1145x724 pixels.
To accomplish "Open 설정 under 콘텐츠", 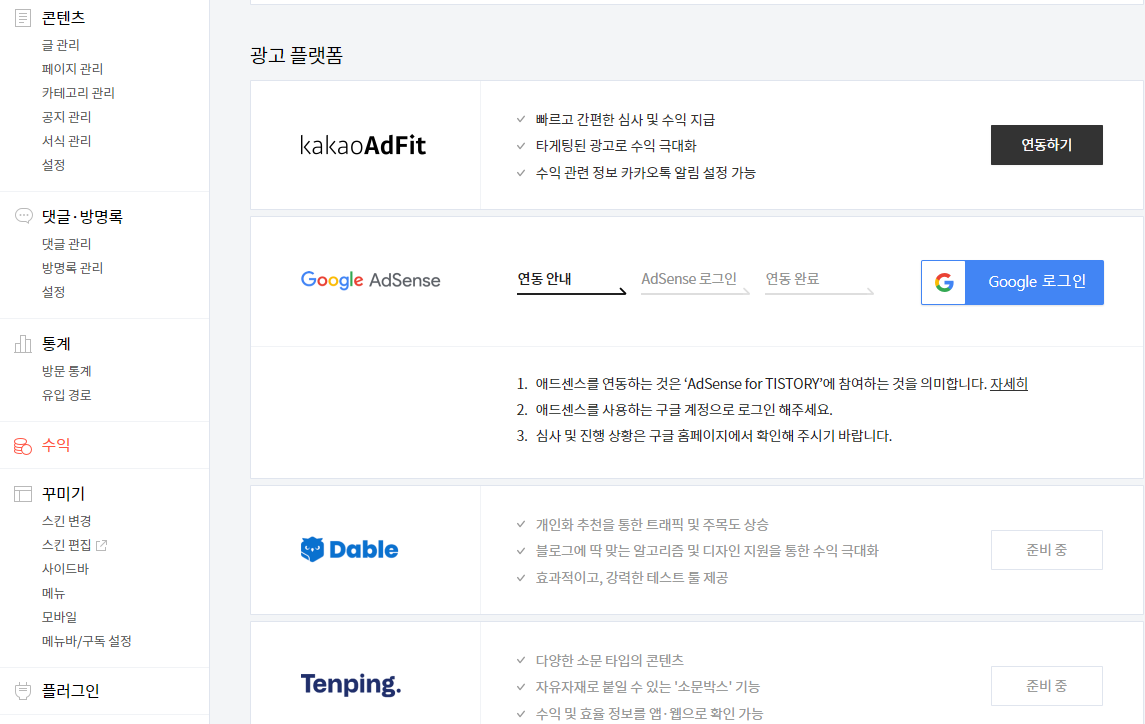I will 53,165.
